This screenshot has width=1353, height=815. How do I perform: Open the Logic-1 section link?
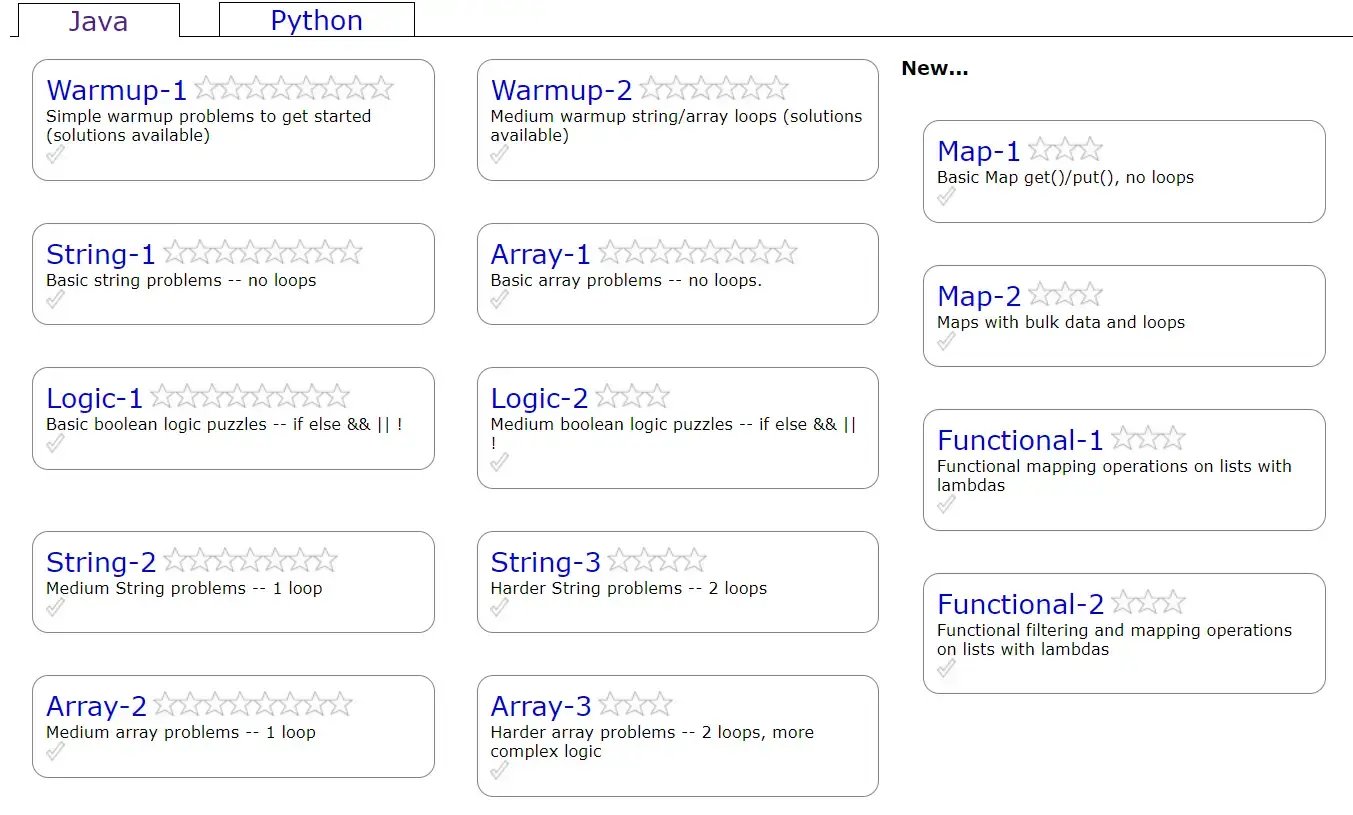95,398
